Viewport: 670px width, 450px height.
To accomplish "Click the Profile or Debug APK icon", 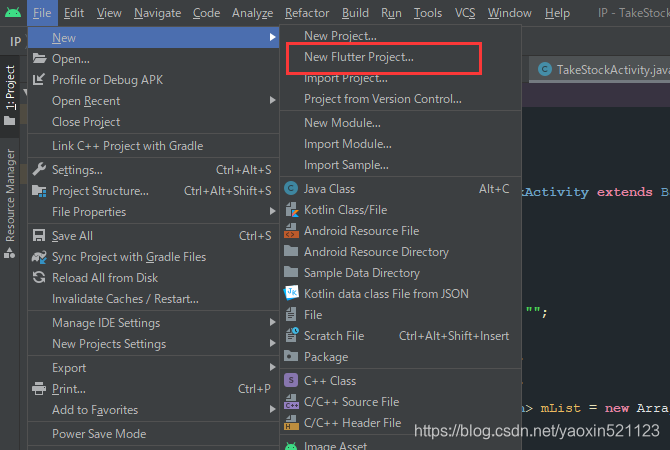I will point(39,79).
